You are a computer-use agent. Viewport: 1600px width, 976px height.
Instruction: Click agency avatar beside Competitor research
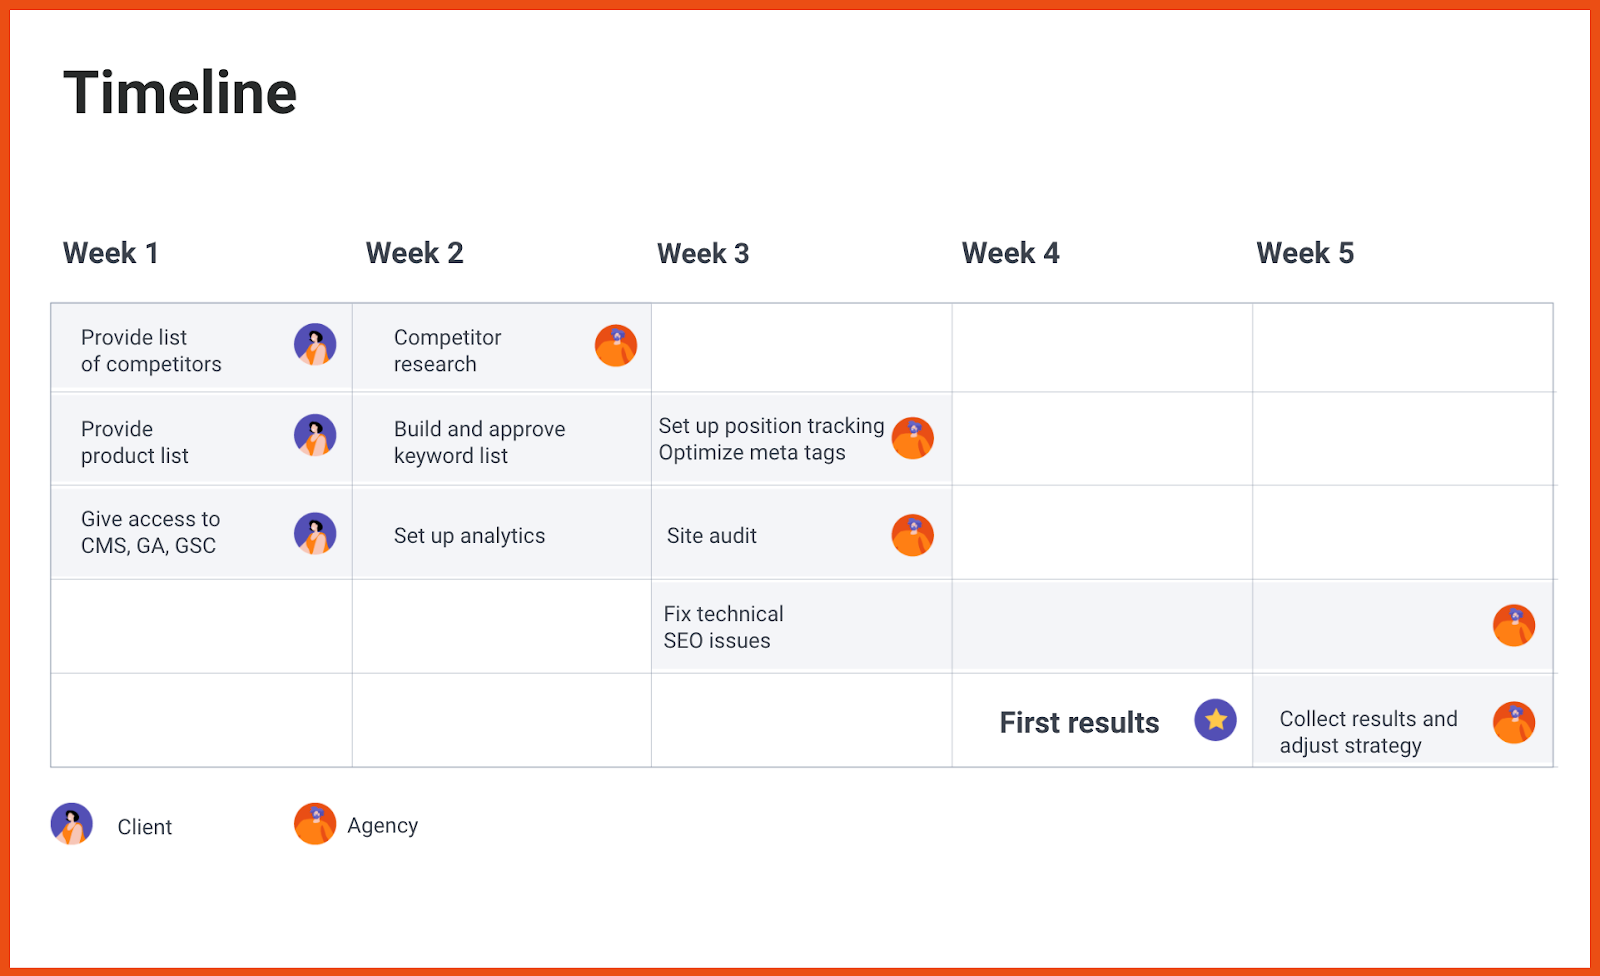click(x=616, y=346)
